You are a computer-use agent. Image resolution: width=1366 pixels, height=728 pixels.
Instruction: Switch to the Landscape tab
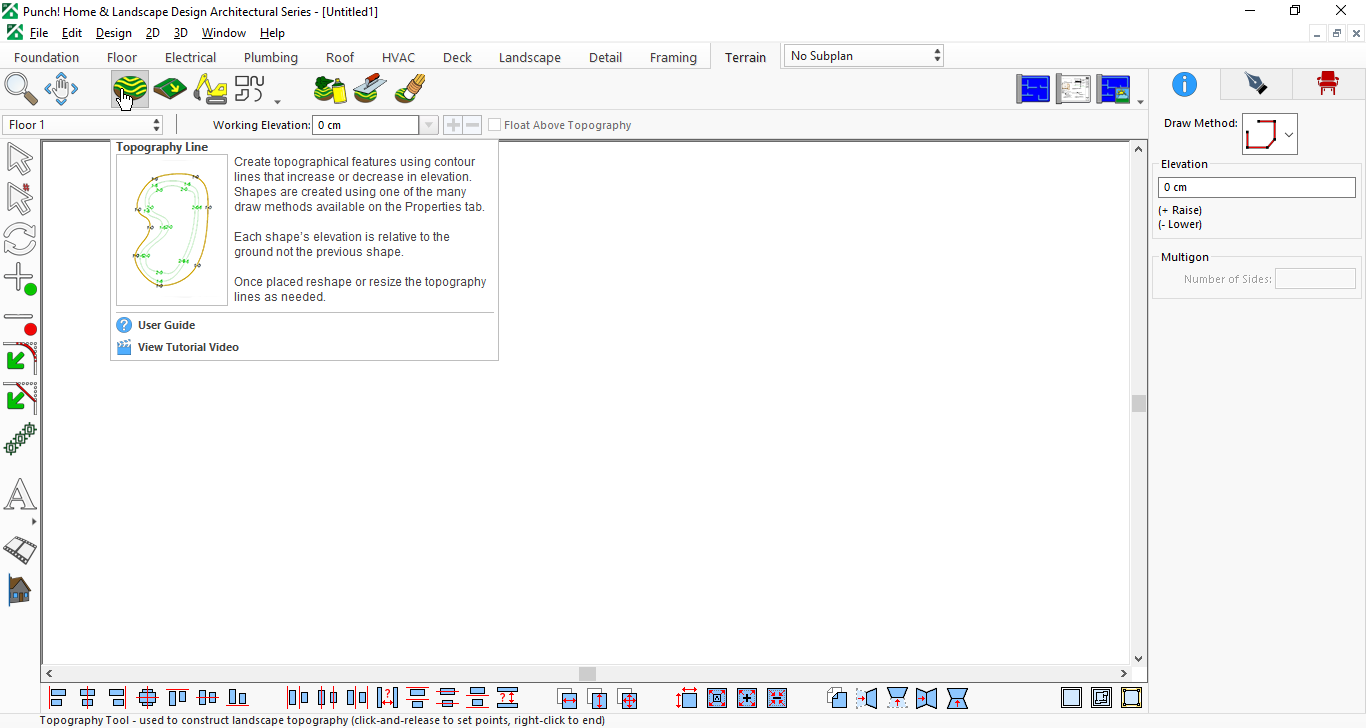click(x=530, y=57)
